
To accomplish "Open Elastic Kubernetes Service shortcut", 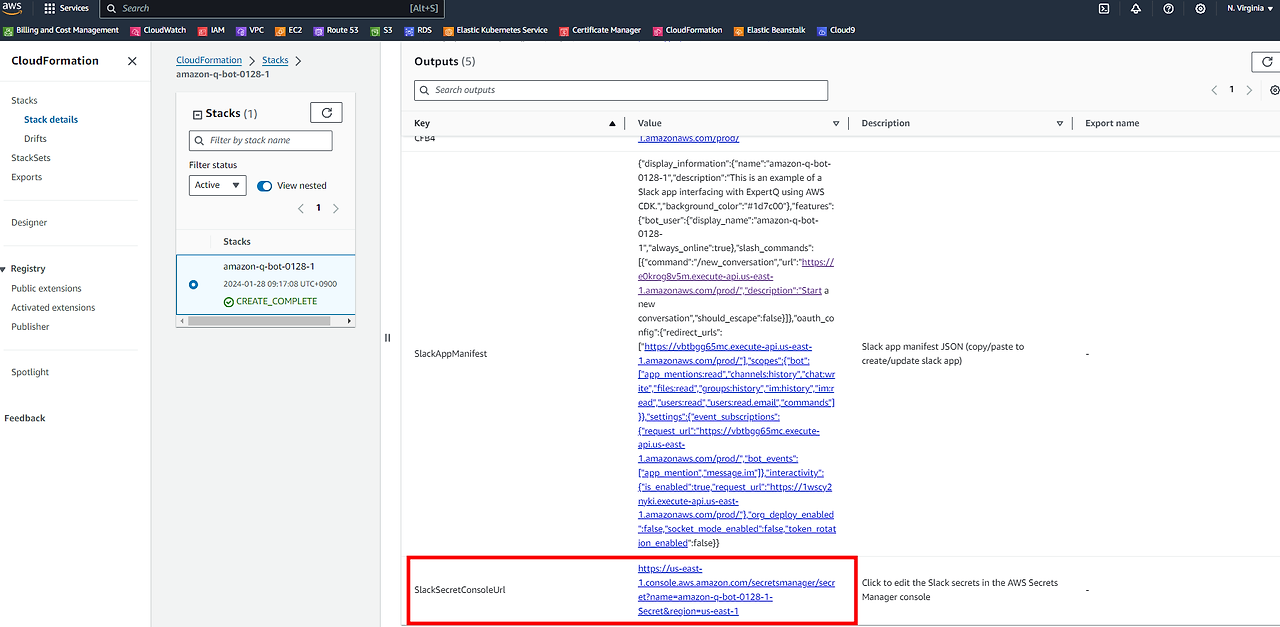I will coord(495,30).
